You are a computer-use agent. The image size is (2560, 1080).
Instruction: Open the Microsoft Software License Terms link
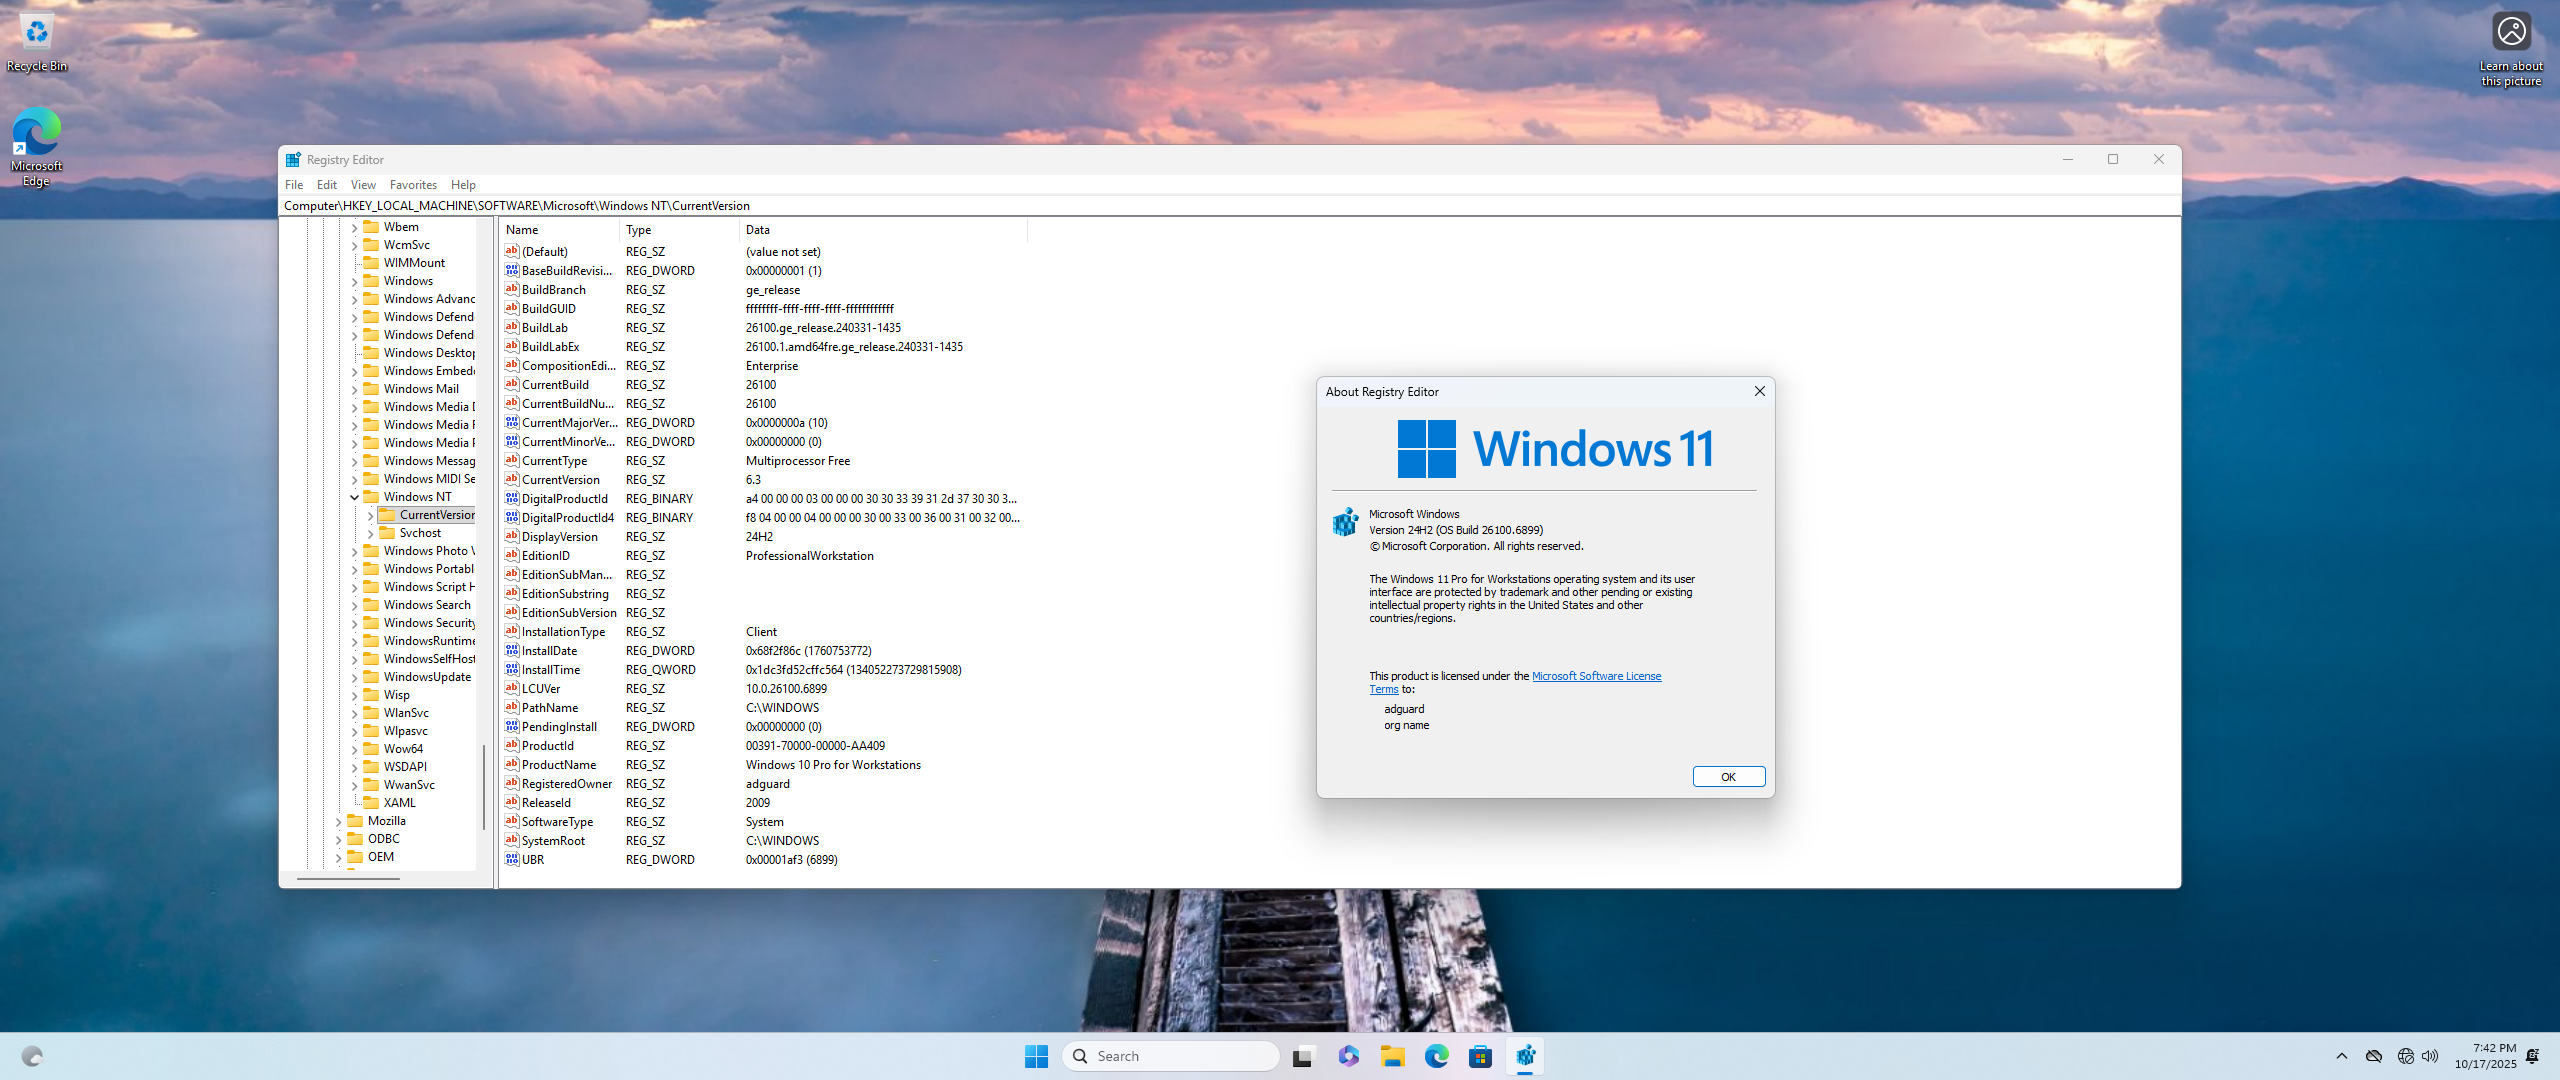pyautogui.click(x=1596, y=676)
